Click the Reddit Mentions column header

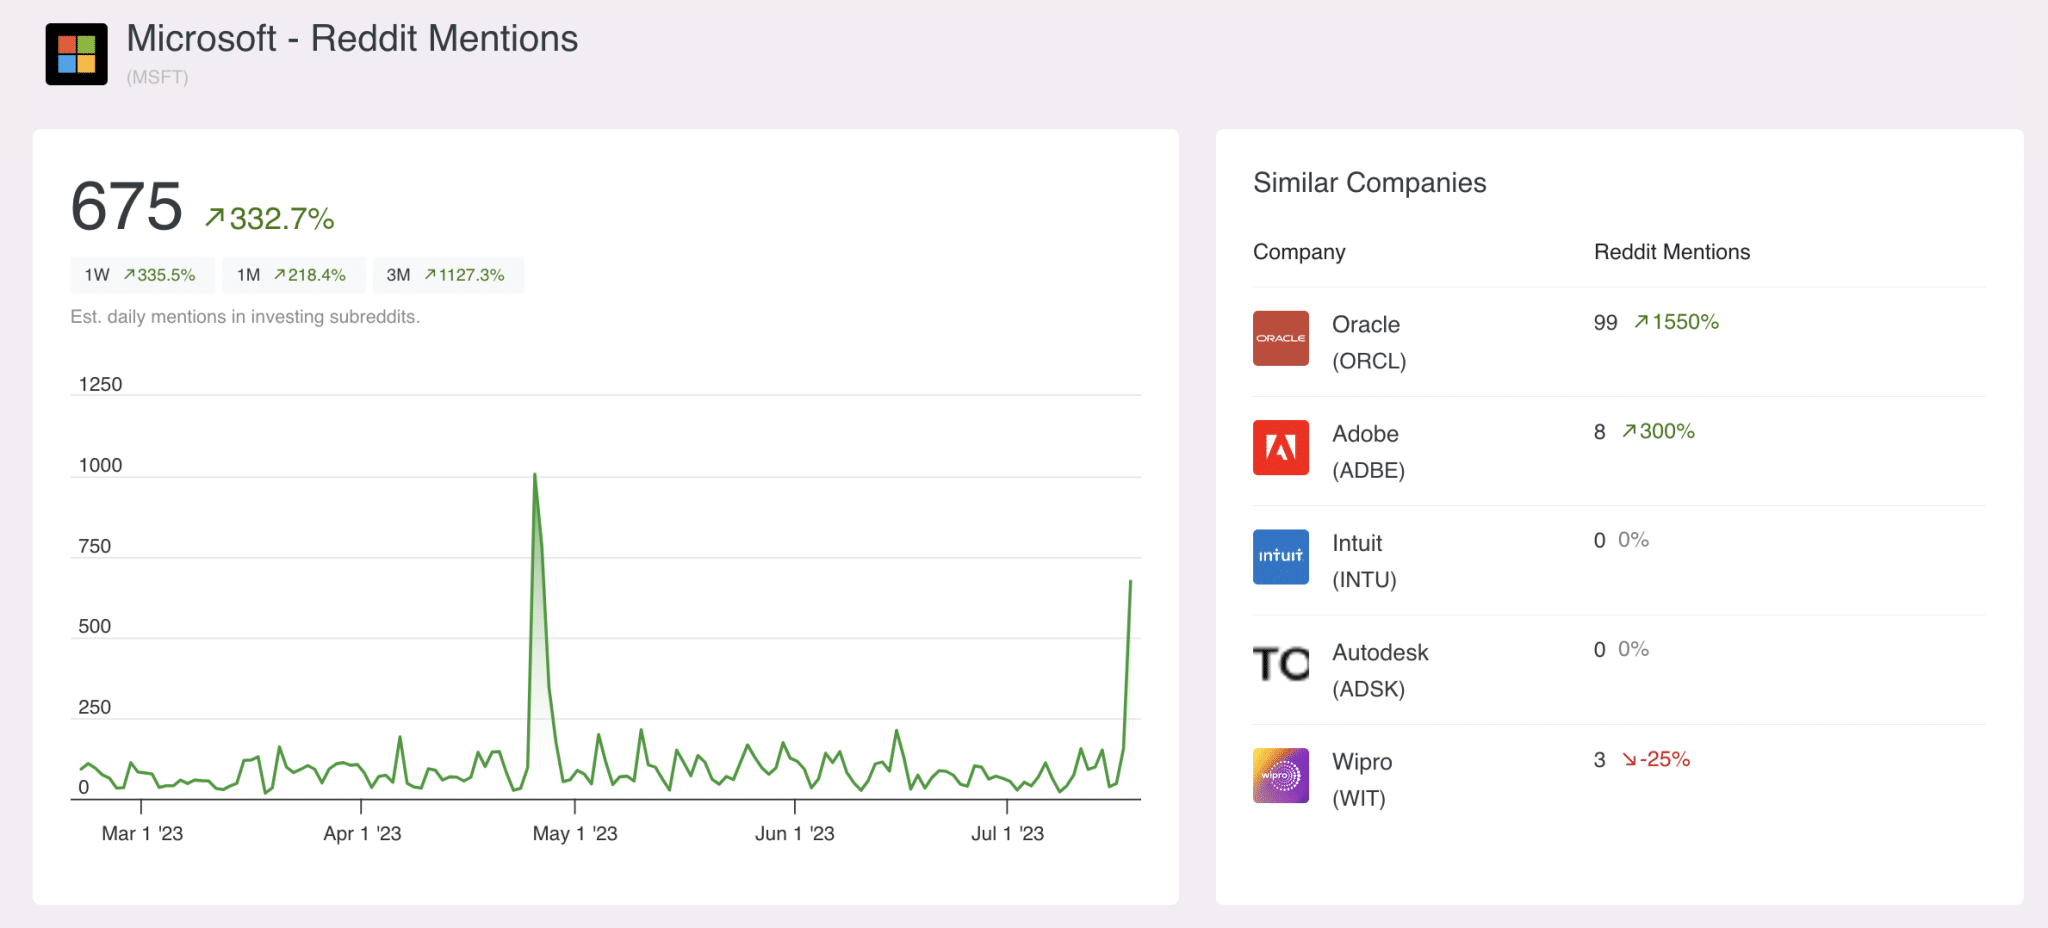(x=1671, y=252)
